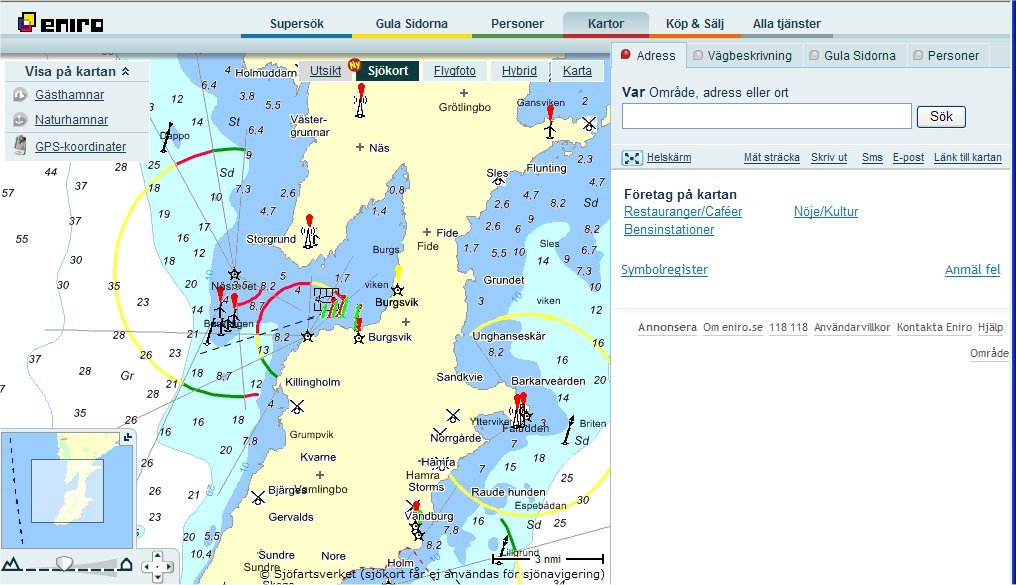This screenshot has height=585, width=1016.
Task: Click the Helskärm fullscreen icon
Action: coord(631,158)
